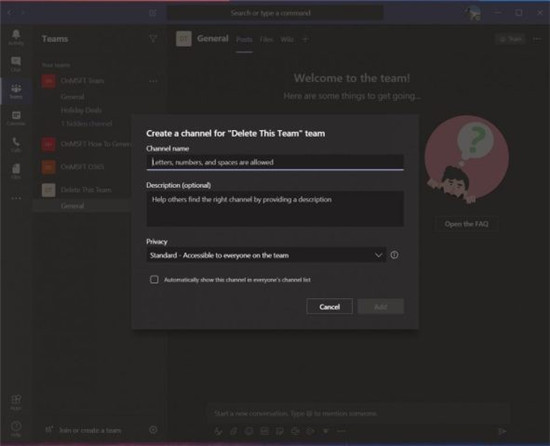
Task: Click the Description text area
Action: (275, 208)
